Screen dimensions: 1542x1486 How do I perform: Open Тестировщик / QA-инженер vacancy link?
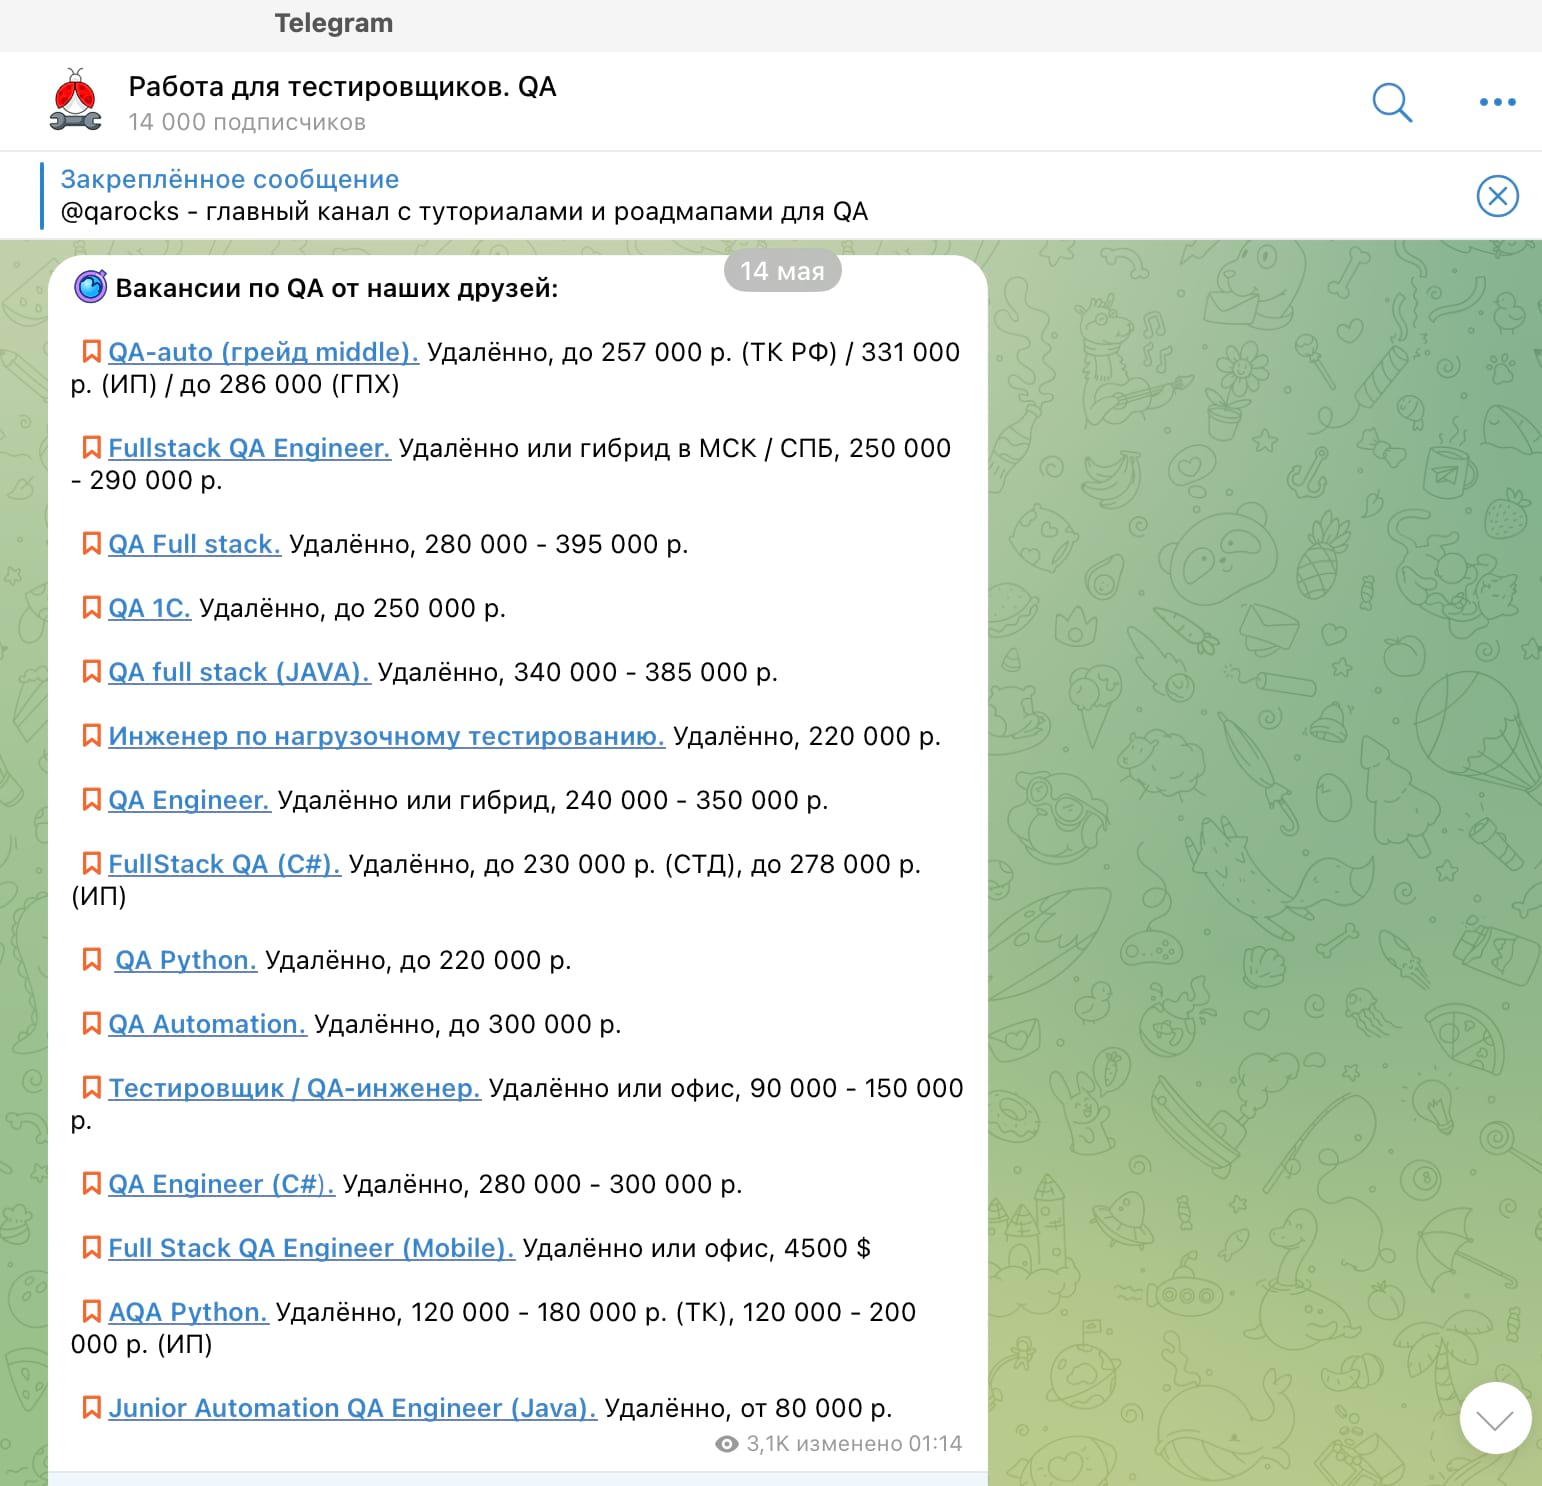pos(294,1088)
